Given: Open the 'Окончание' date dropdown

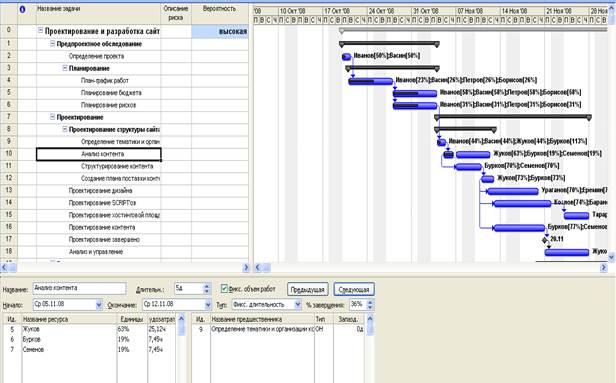Looking at the screenshot, I should point(208,304).
